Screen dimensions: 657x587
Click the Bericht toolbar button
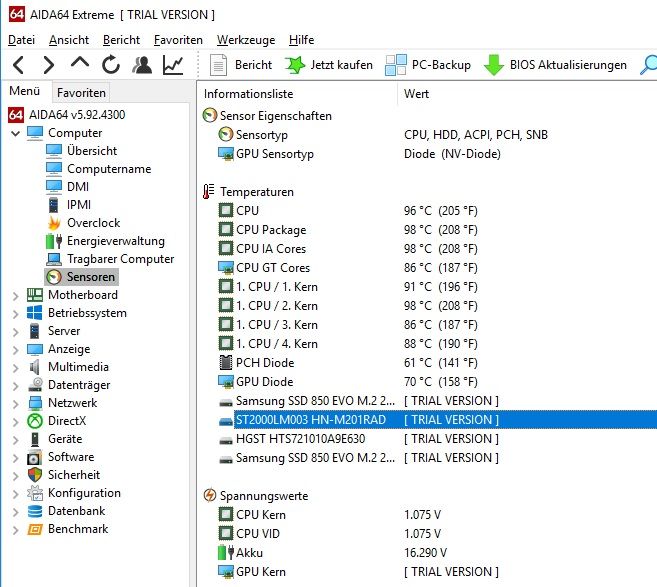[242, 65]
